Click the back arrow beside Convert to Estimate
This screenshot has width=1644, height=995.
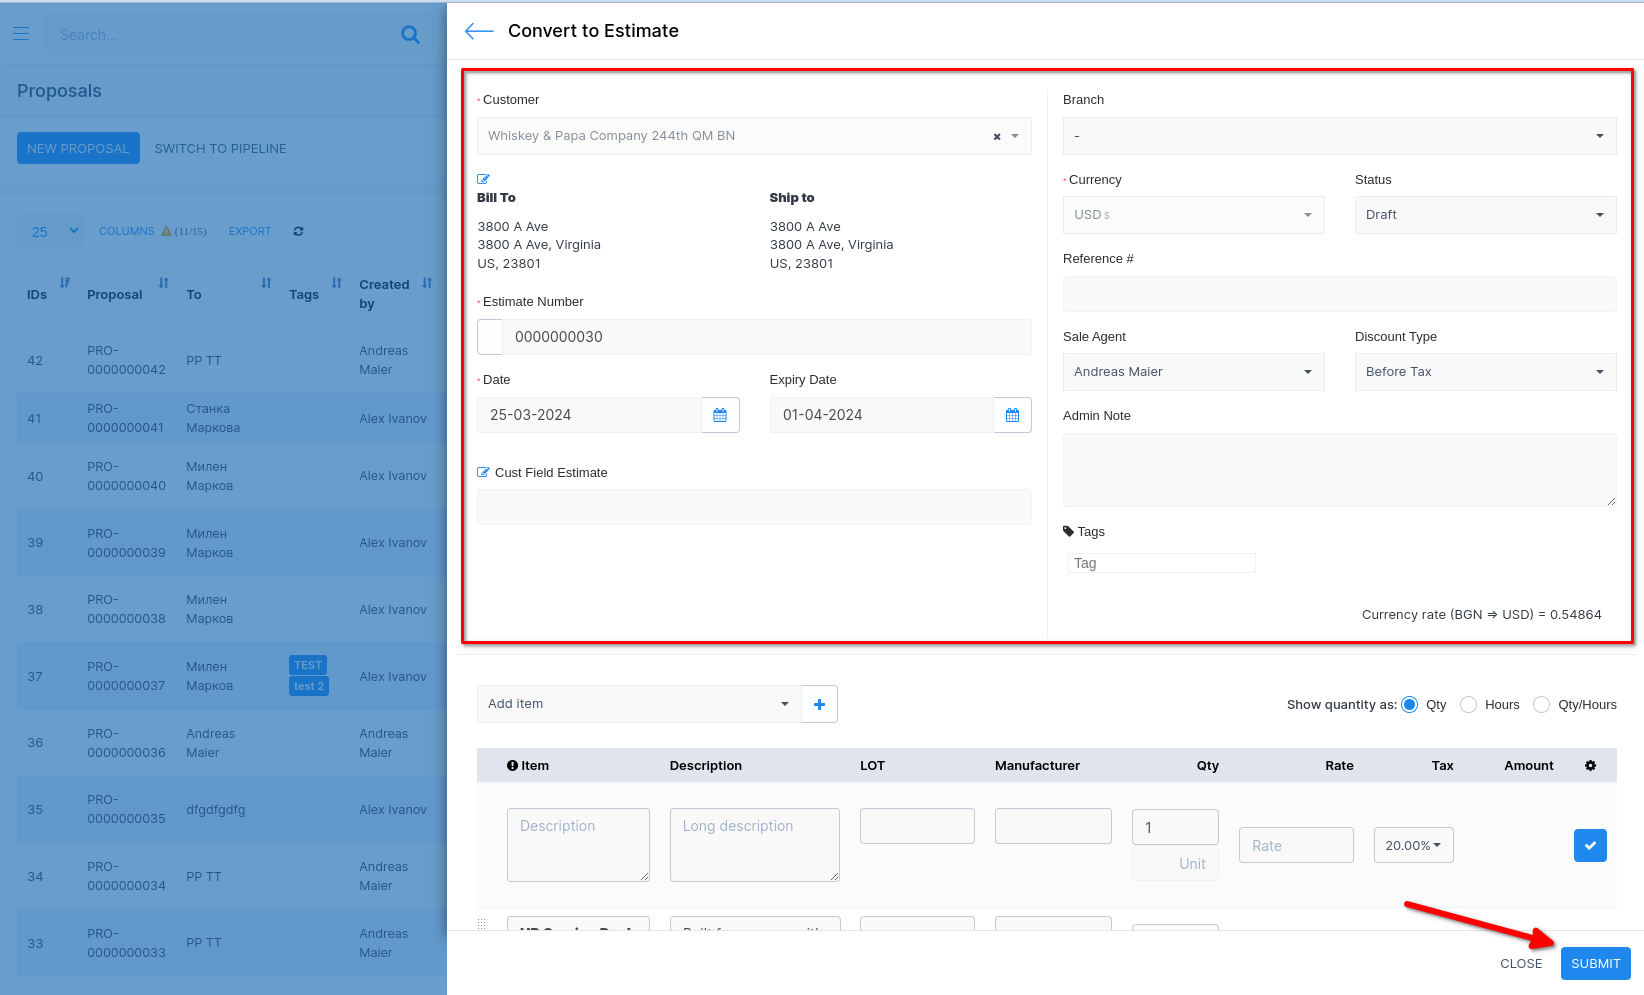point(479,31)
